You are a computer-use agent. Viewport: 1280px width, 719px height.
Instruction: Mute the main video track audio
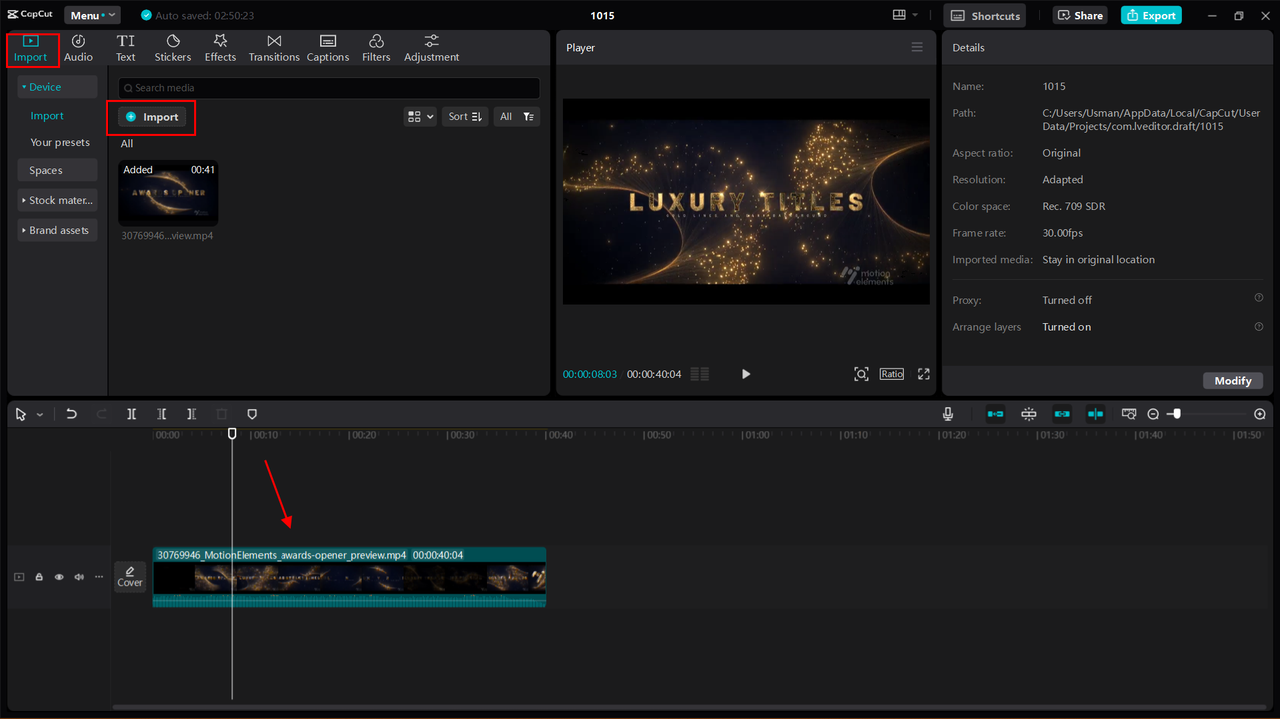tap(79, 577)
